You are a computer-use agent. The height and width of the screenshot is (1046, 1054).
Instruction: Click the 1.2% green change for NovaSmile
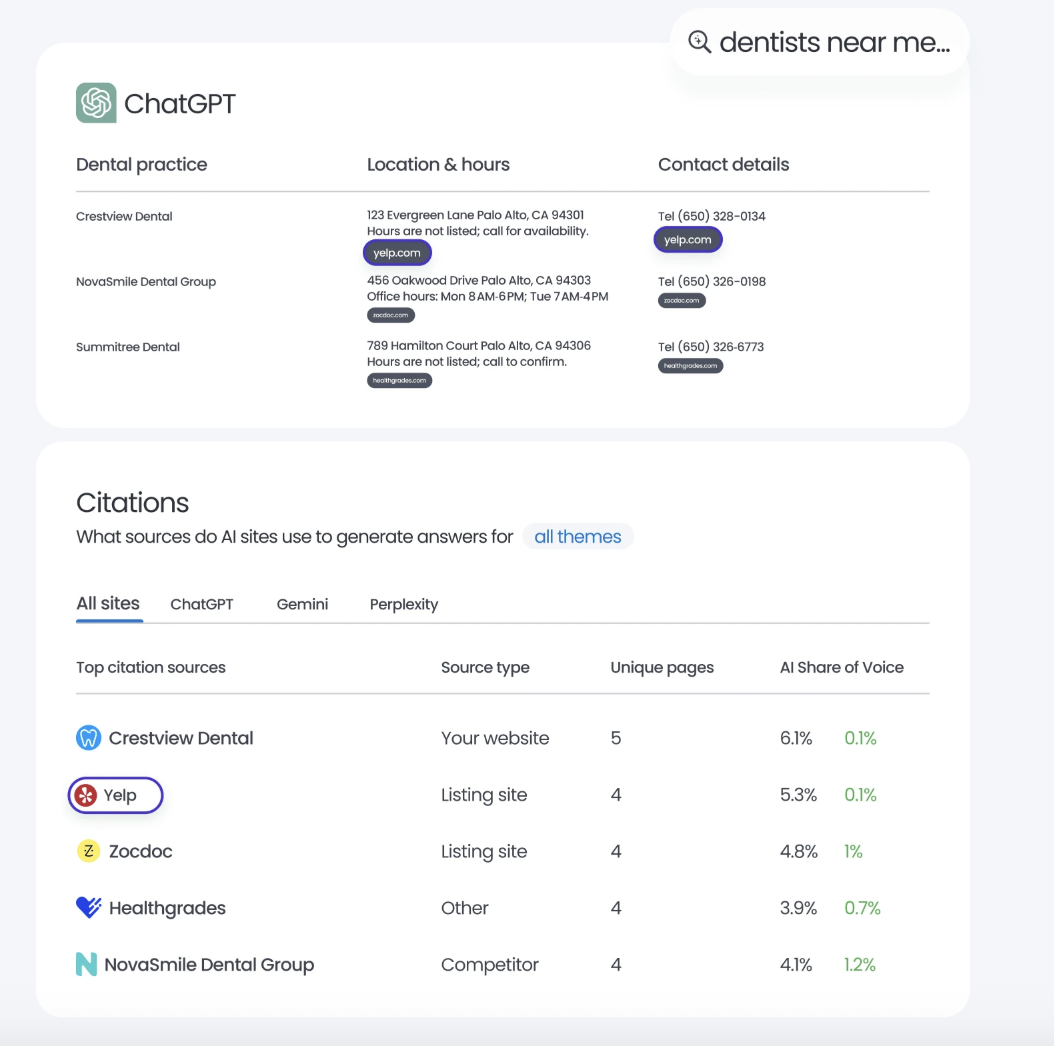[860, 965]
